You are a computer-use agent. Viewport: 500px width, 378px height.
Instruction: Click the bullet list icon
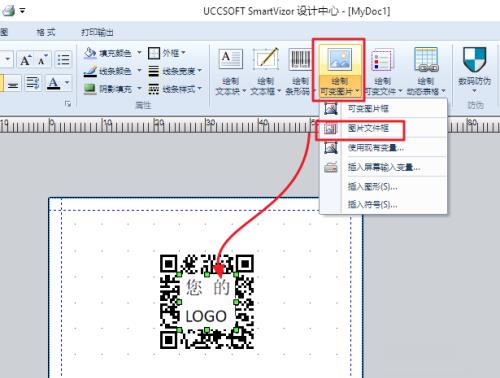coord(63,60)
